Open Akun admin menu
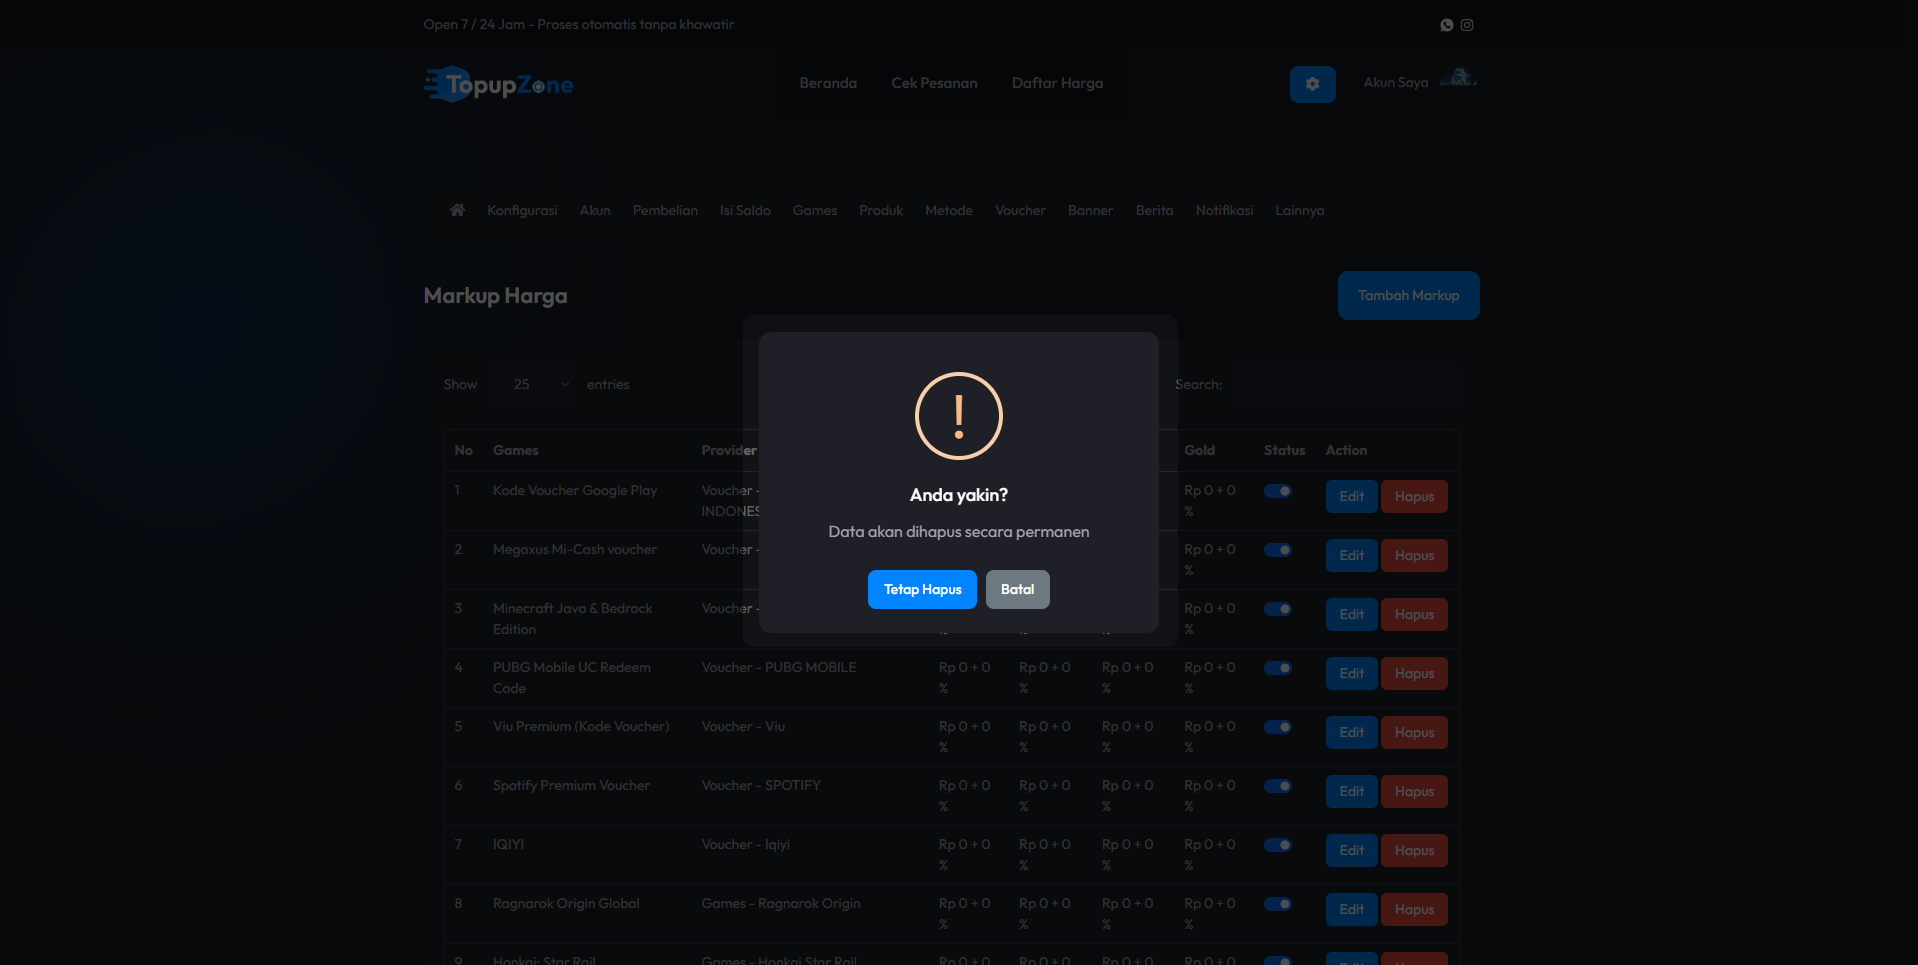The height and width of the screenshot is (965, 1918). [595, 210]
